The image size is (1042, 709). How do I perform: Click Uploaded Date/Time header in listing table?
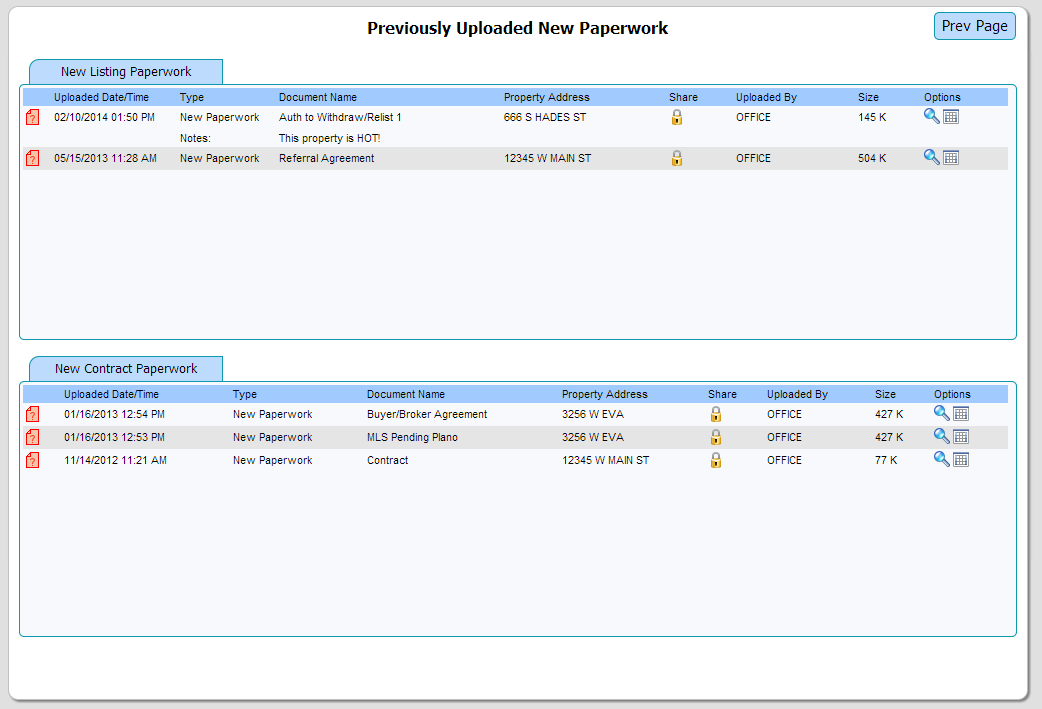coord(101,97)
